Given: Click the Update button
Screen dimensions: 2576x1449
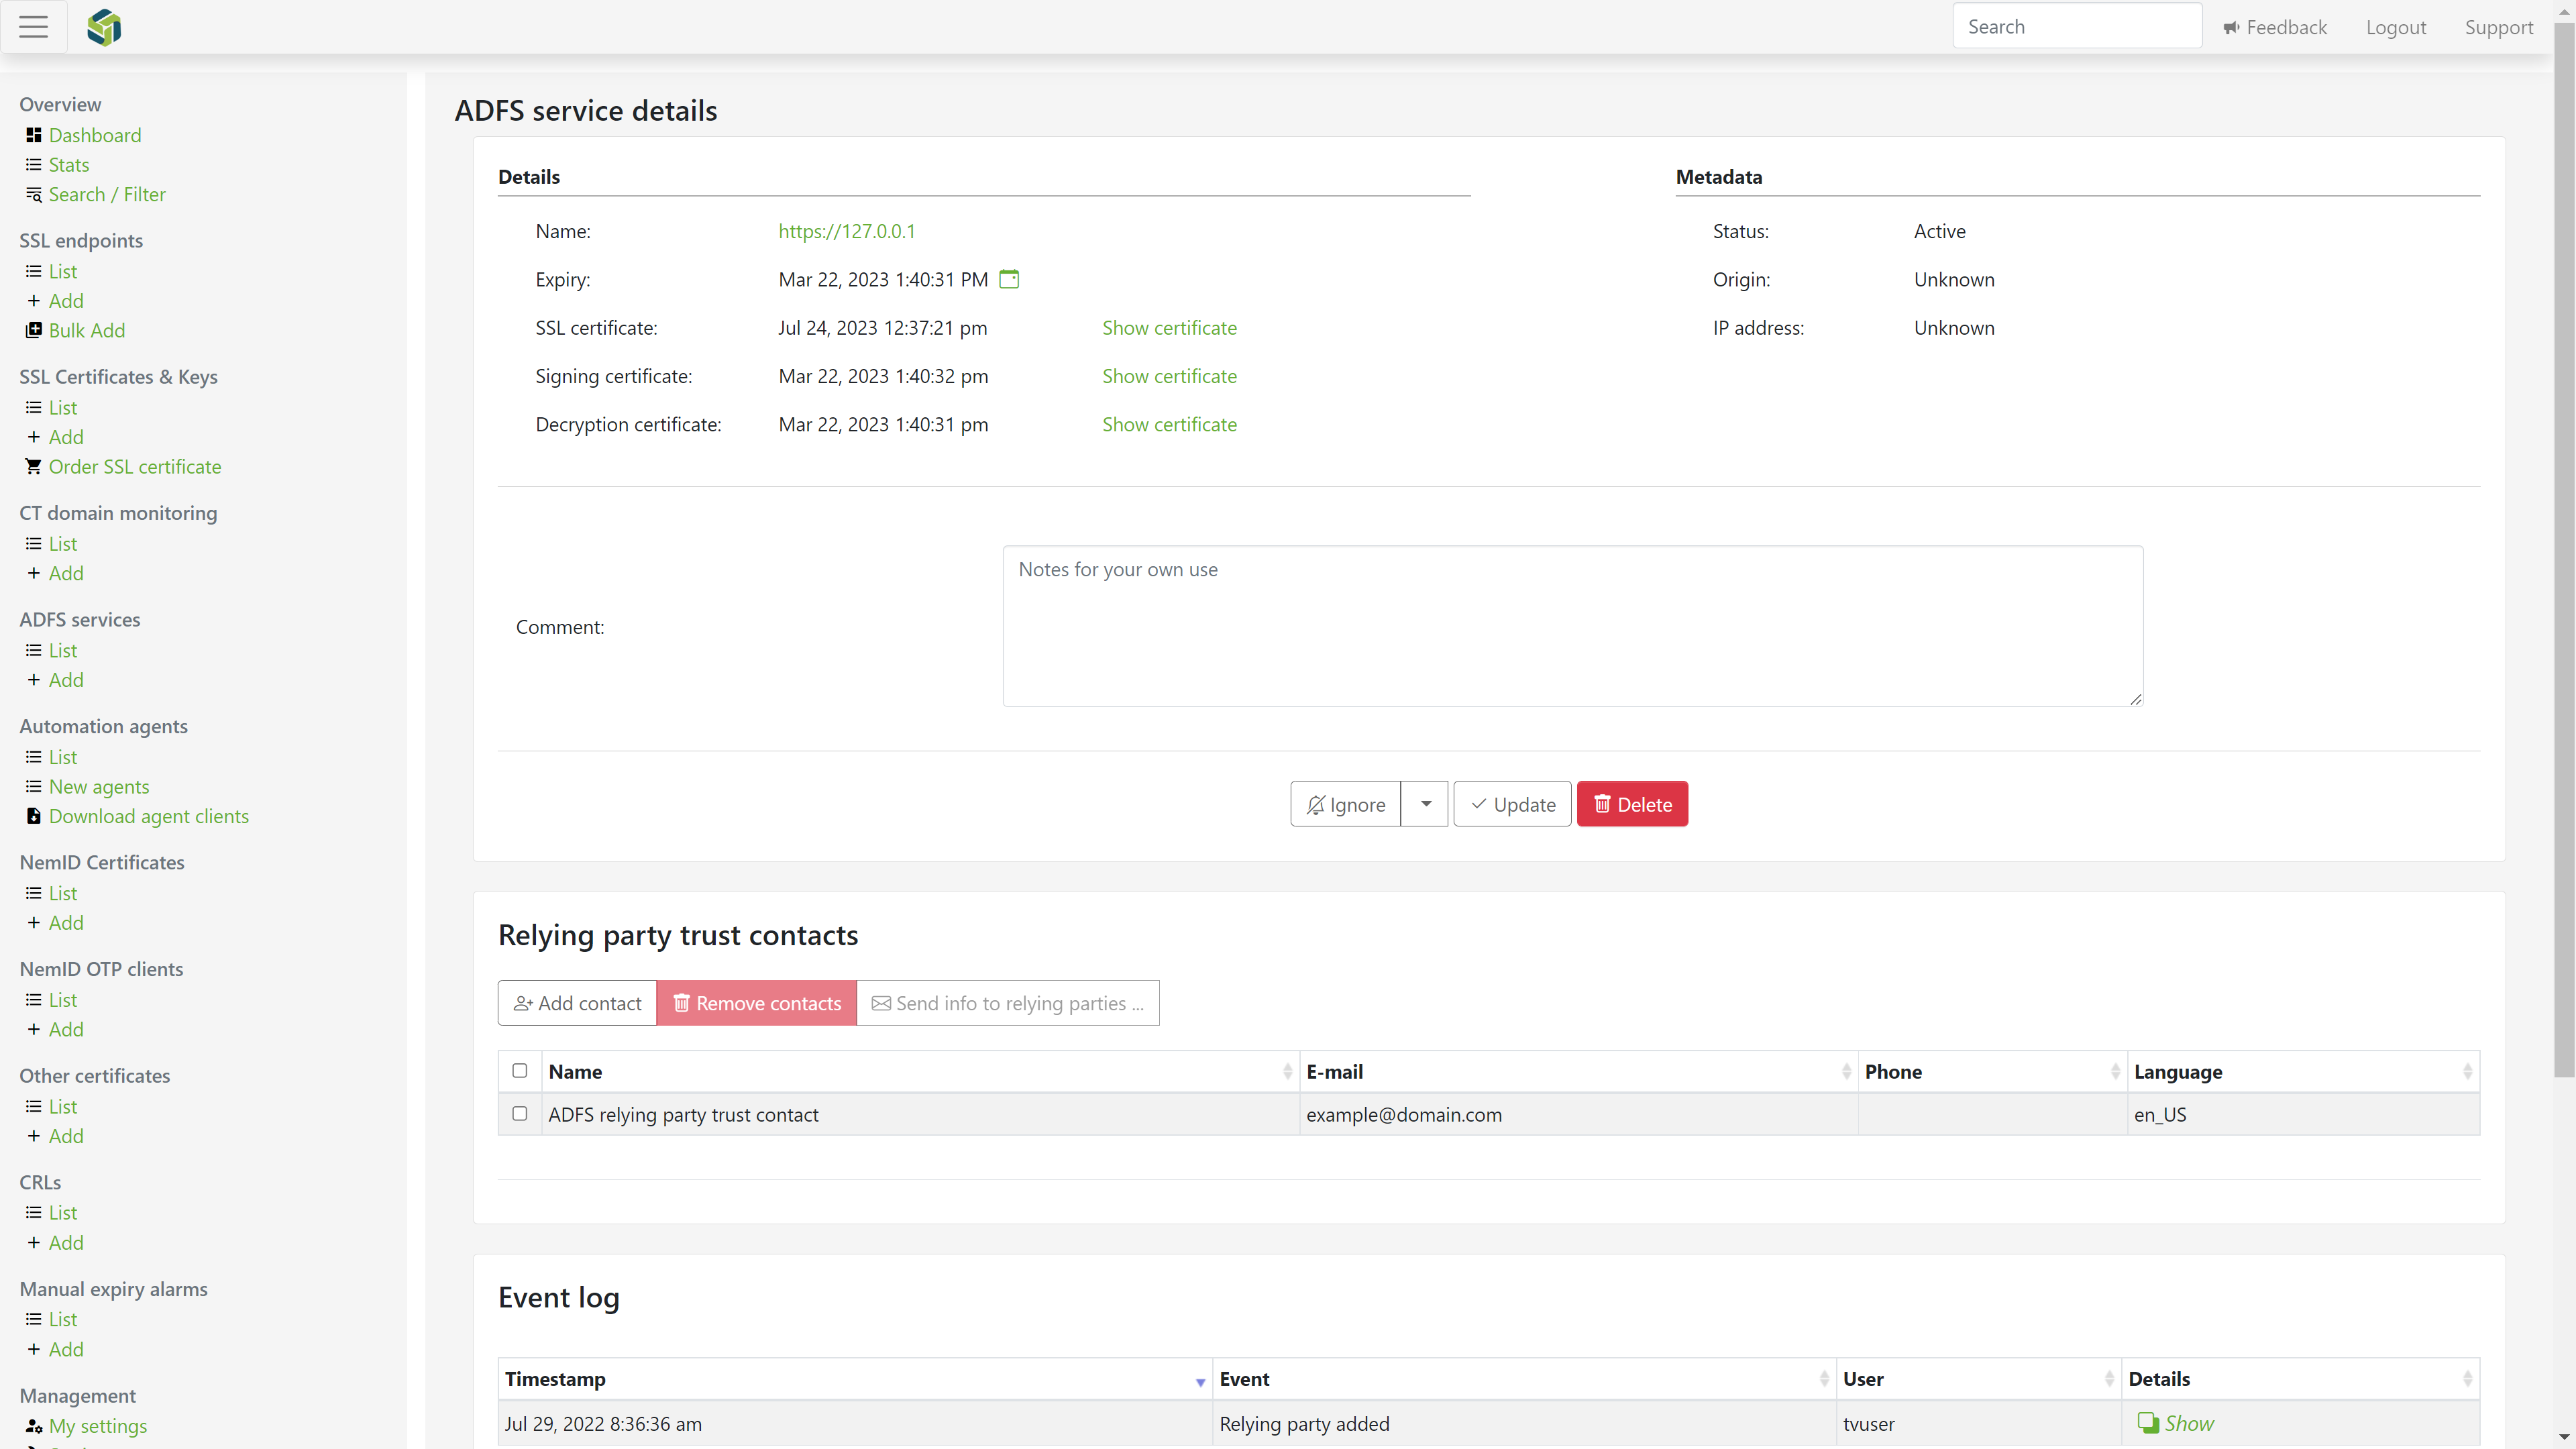Looking at the screenshot, I should 1512,804.
